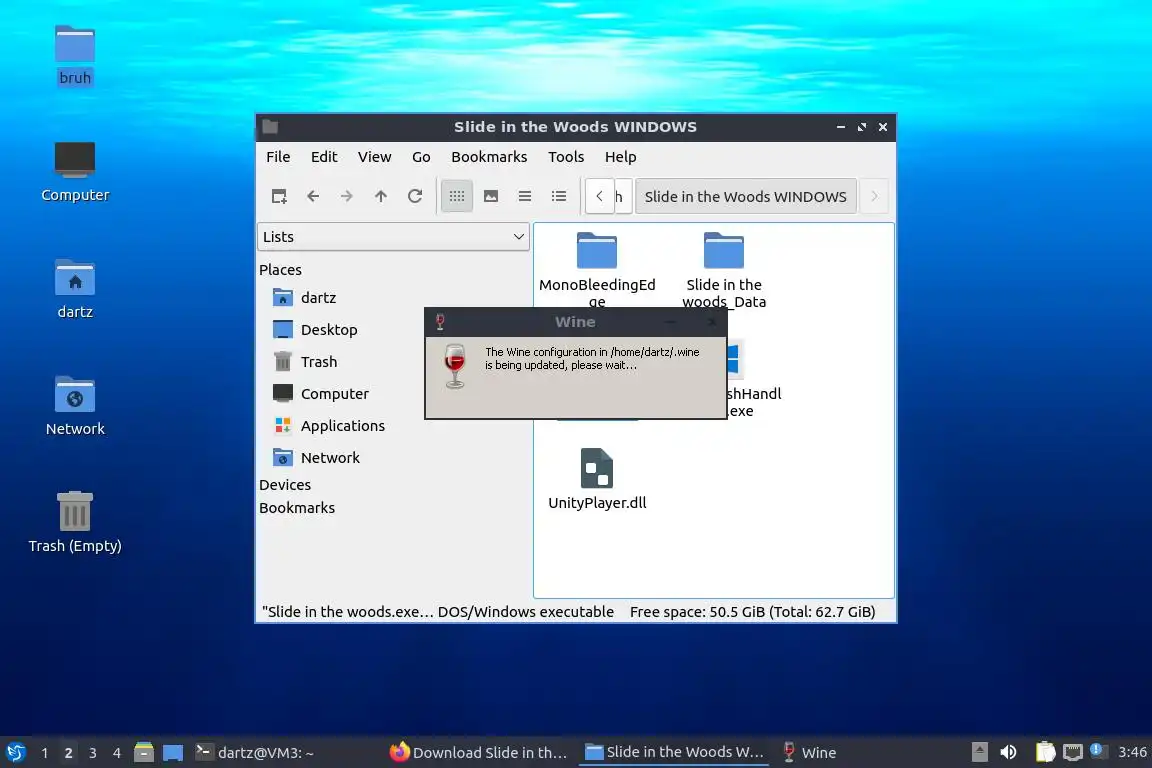The height and width of the screenshot is (768, 1152).
Task: Go forward with the right arrow toolbar icon
Action: tap(347, 196)
